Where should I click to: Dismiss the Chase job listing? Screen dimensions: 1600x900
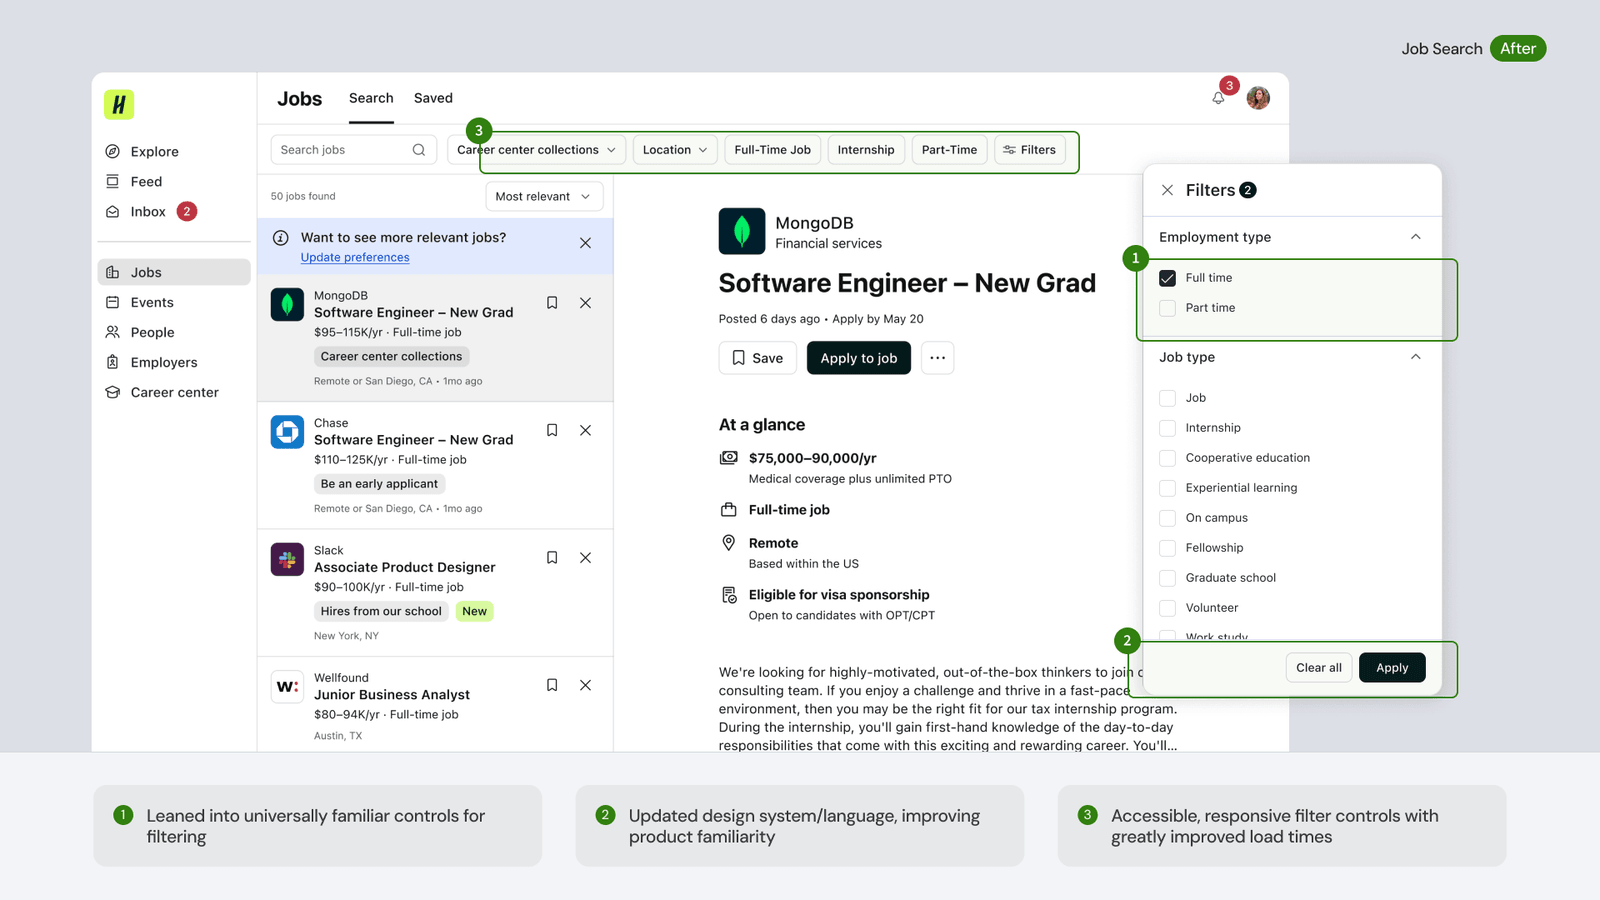[x=586, y=430]
